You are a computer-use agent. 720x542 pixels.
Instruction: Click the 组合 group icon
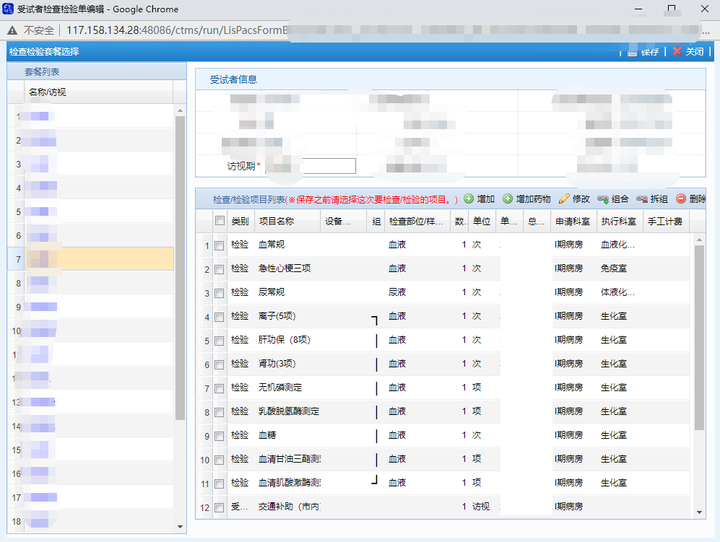tap(603, 199)
